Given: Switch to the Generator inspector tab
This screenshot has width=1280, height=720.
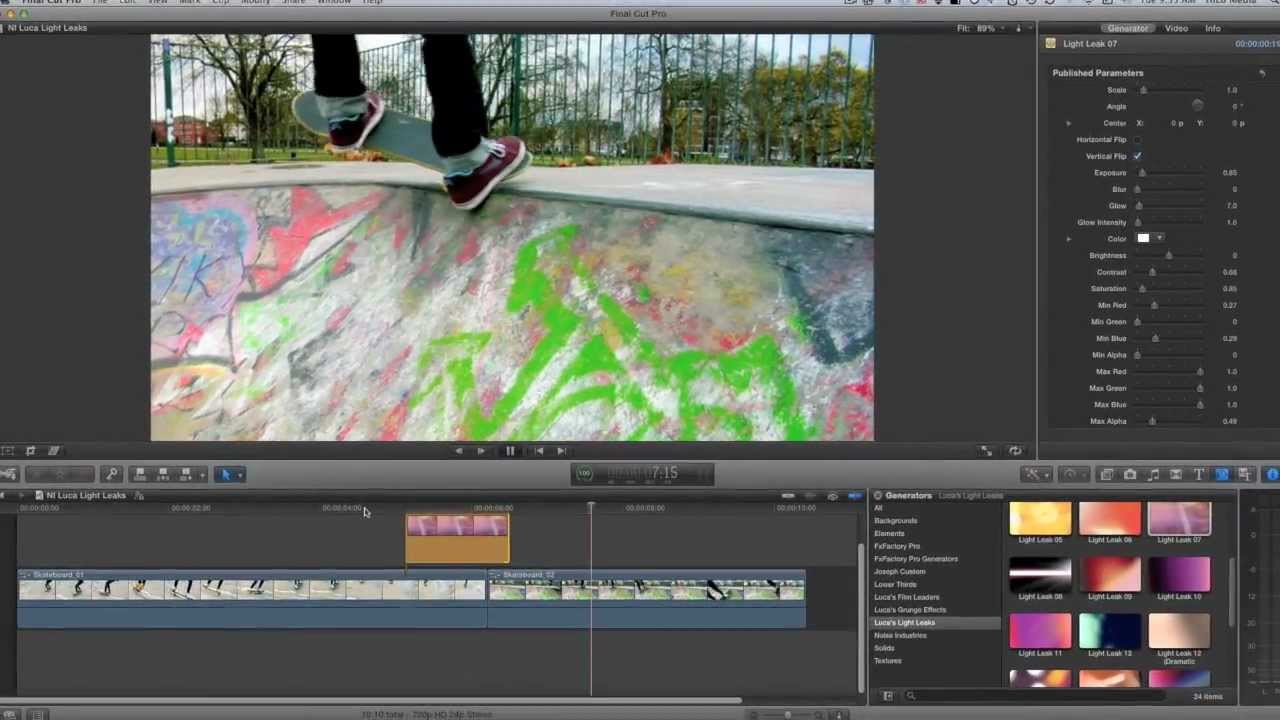Looking at the screenshot, I should coord(1127,28).
